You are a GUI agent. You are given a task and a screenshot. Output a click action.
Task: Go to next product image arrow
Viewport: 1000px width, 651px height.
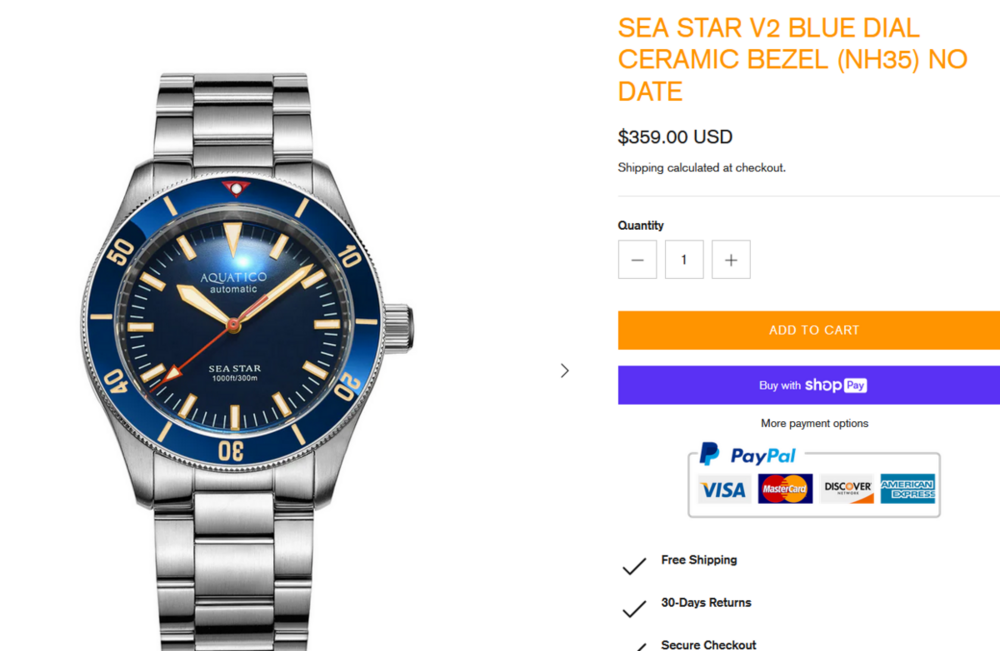pyautogui.click(x=565, y=370)
